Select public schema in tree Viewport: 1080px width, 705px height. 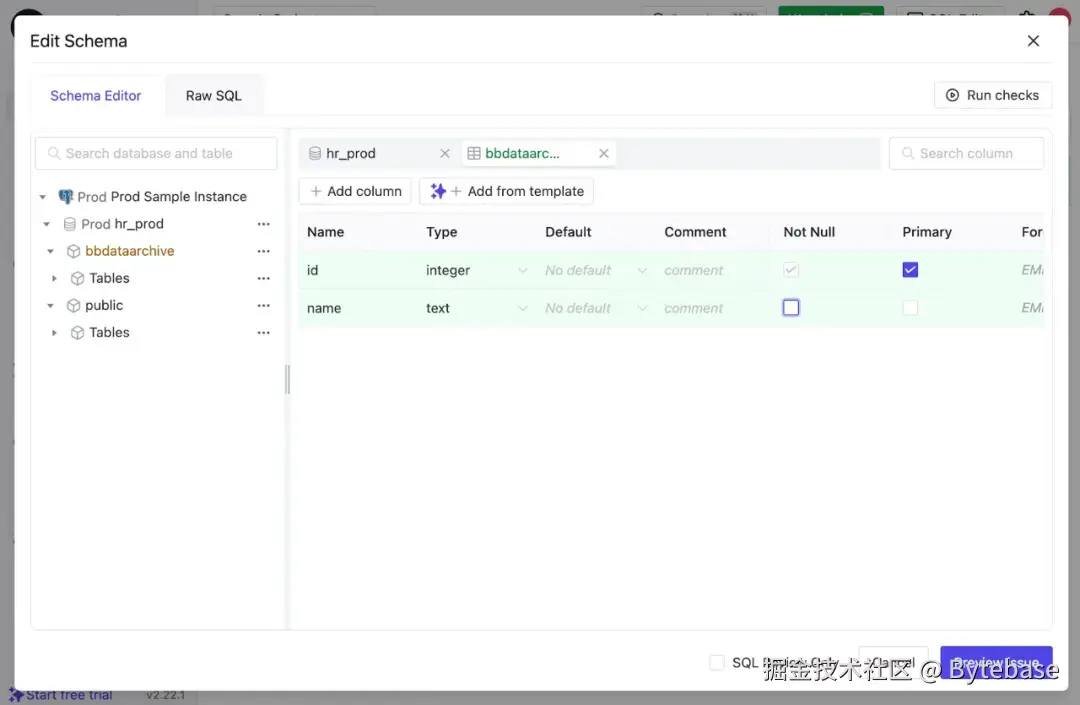104,305
